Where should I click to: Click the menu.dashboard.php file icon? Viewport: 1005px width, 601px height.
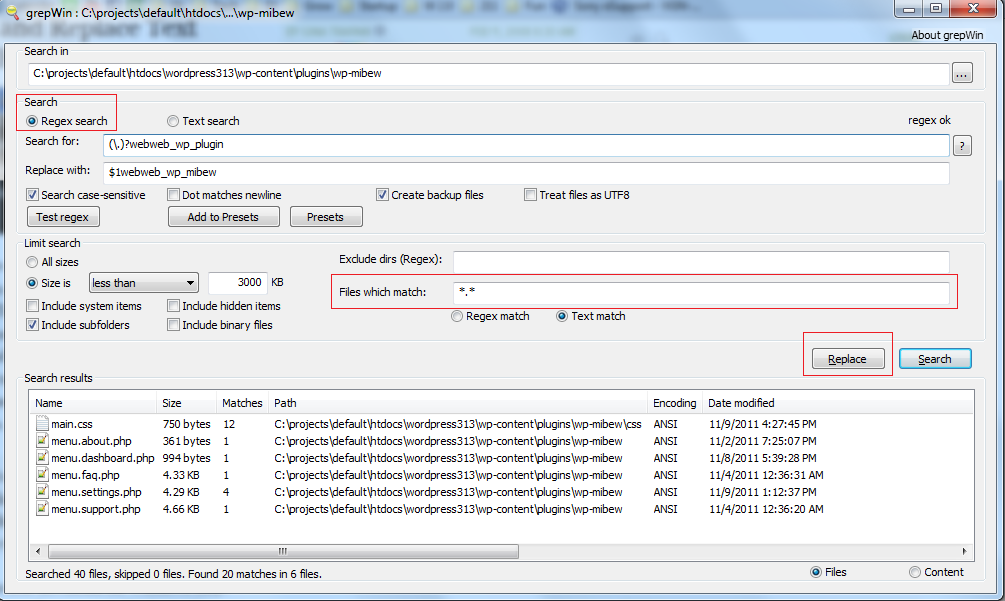tap(41, 457)
